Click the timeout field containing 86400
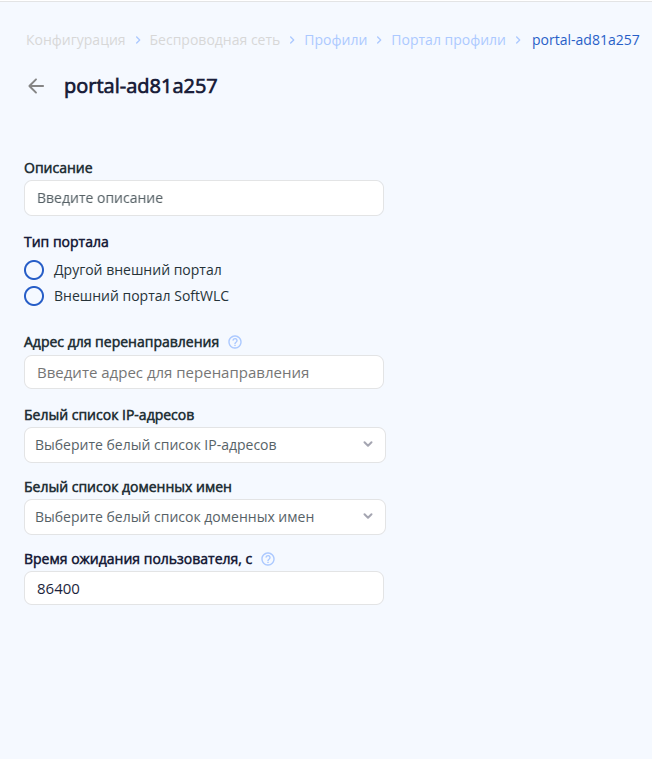 tap(204, 589)
